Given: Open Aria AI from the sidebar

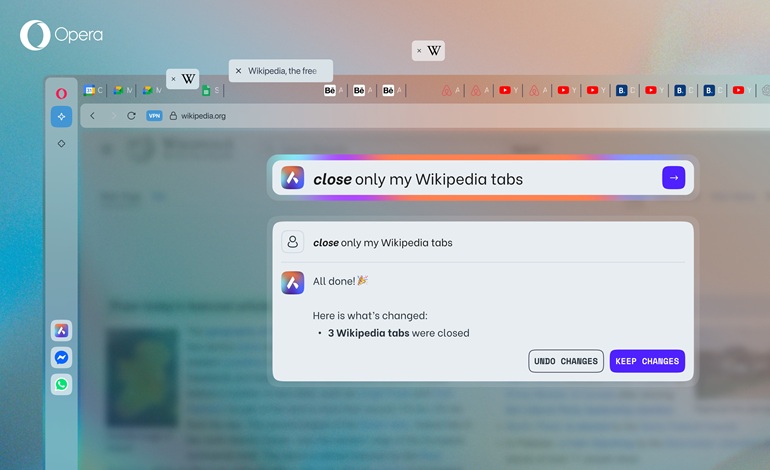Looking at the screenshot, I should [61, 331].
